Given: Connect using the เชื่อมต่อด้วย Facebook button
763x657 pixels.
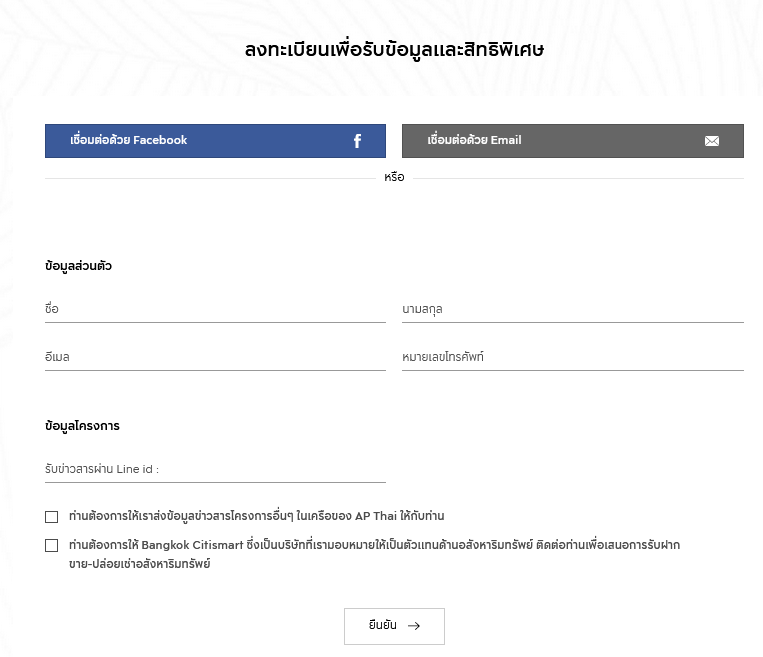Looking at the screenshot, I should coord(215,141).
